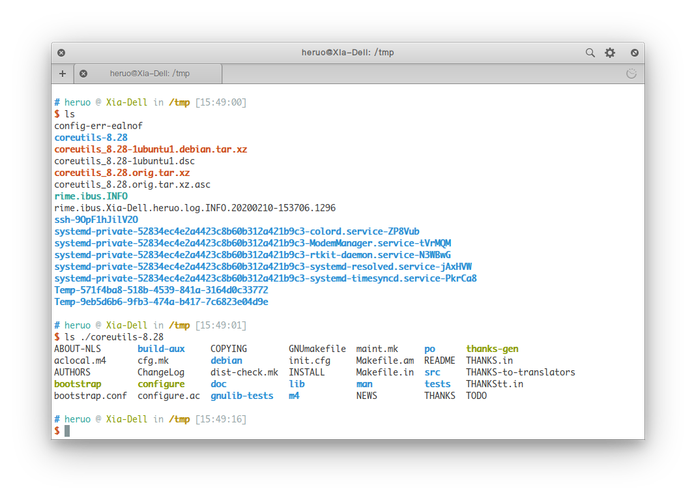Click the Makefile.am file name

click(x=385, y=361)
